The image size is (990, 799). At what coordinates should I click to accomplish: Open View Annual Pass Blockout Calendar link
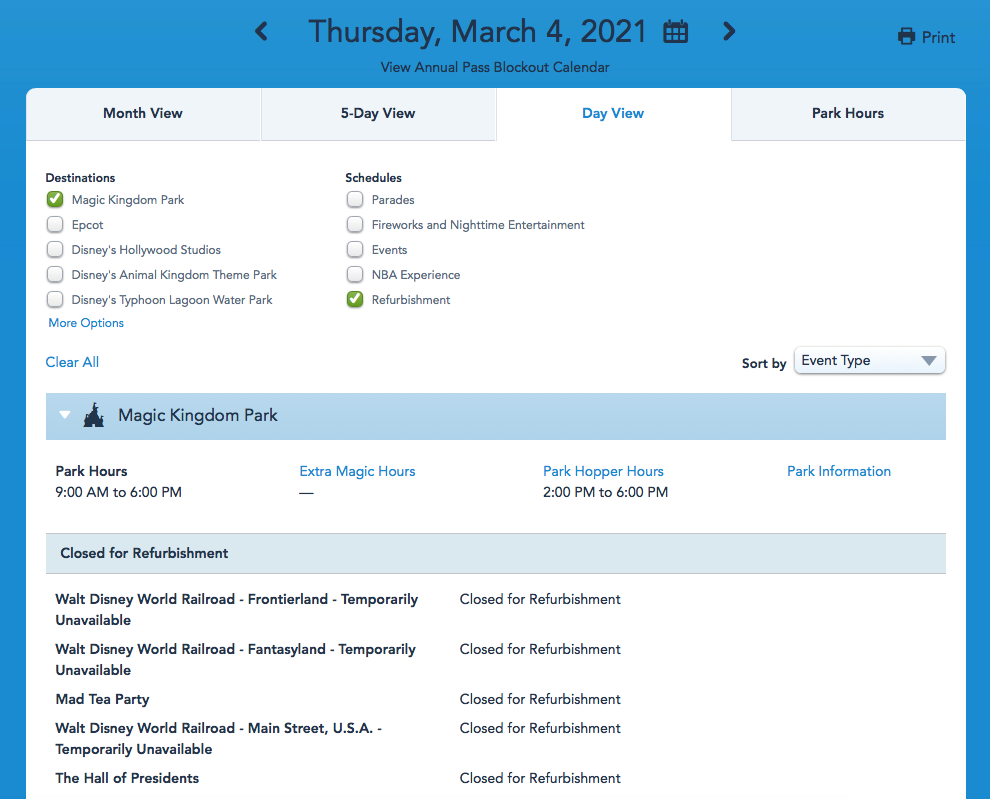(x=495, y=67)
